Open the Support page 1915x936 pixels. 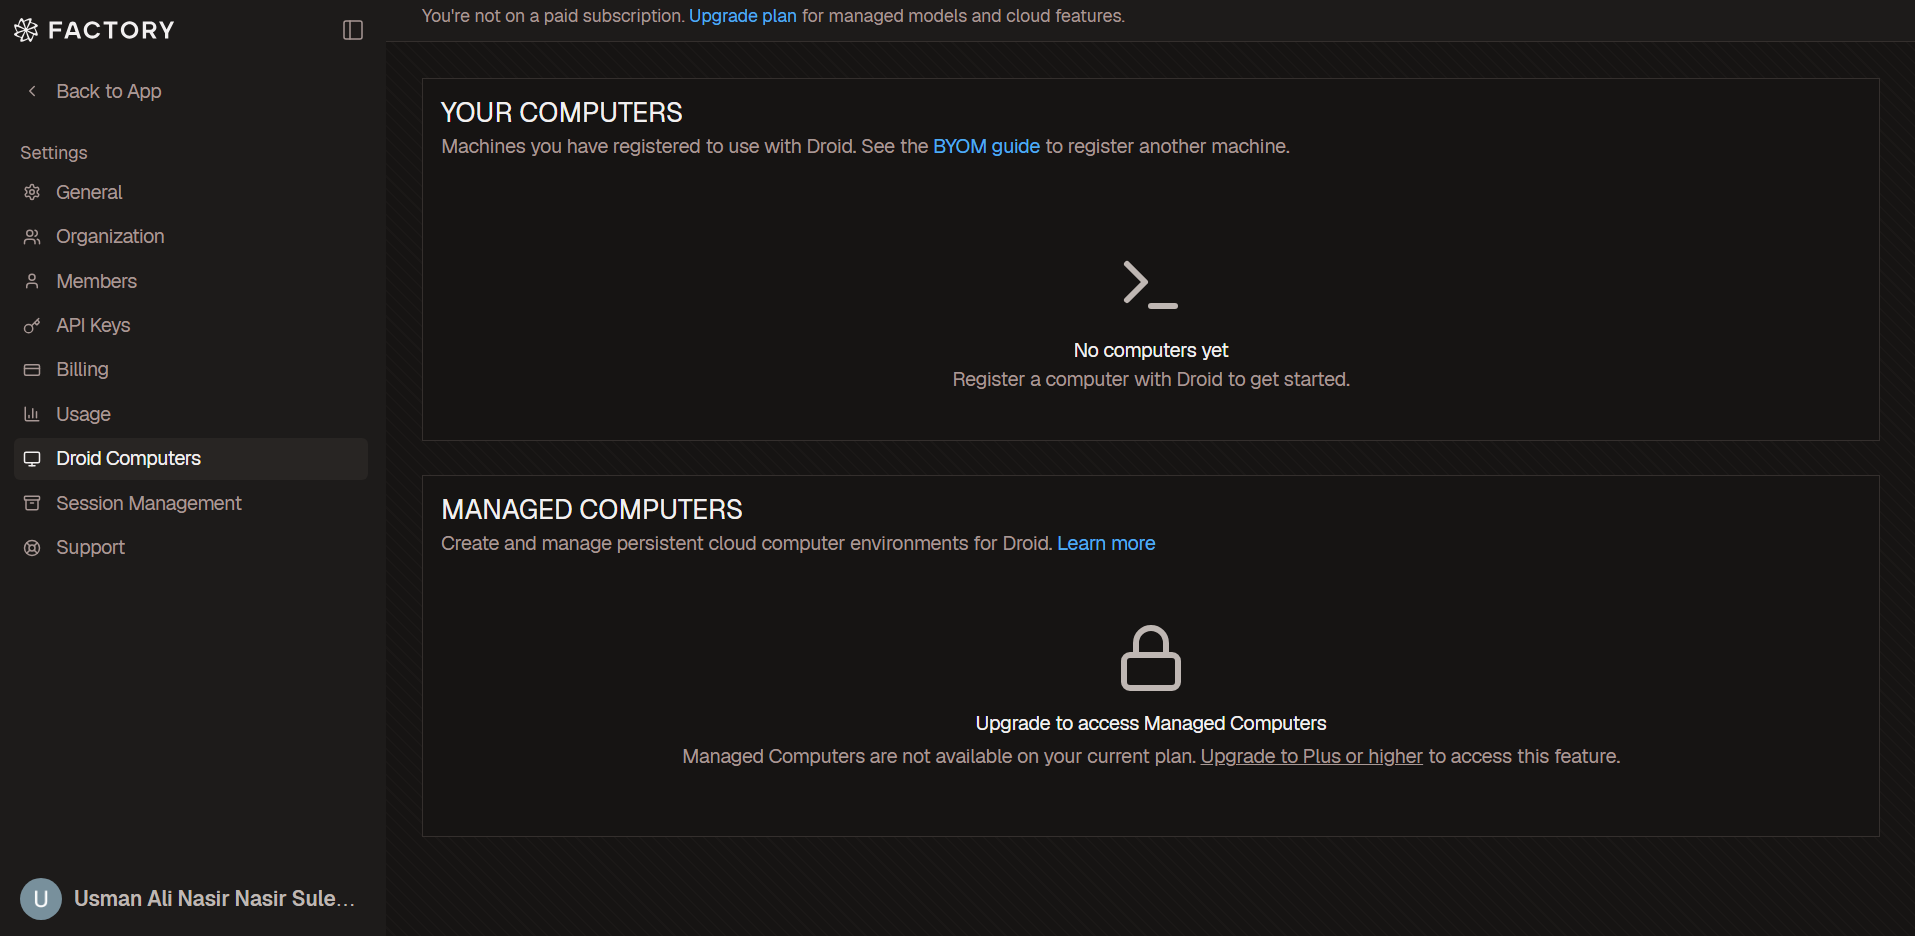[191, 548]
